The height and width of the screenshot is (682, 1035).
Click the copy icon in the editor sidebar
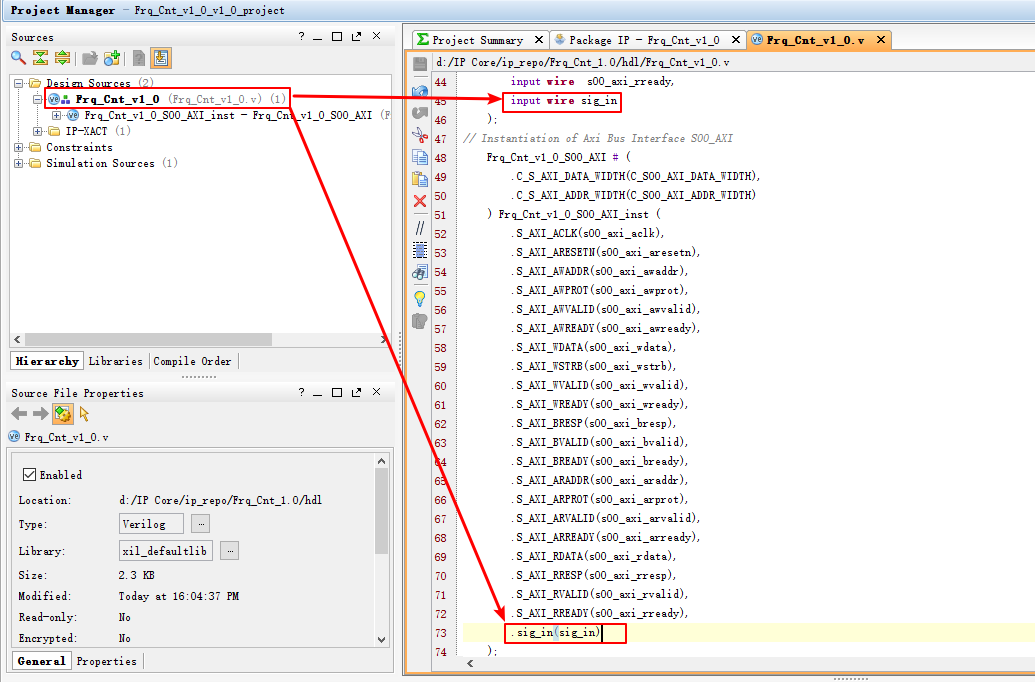(420, 157)
